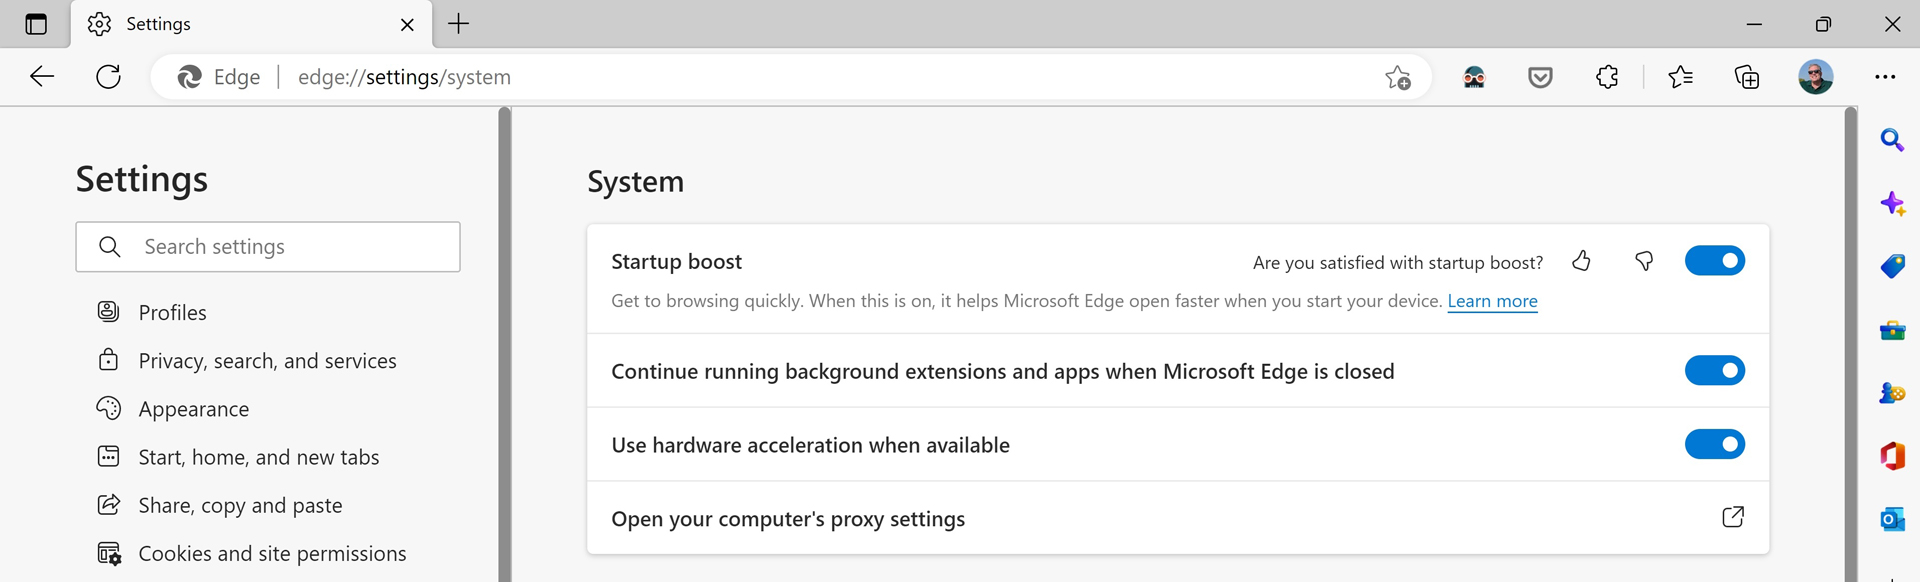Click the thumbs down feedback icon

[1644, 262]
